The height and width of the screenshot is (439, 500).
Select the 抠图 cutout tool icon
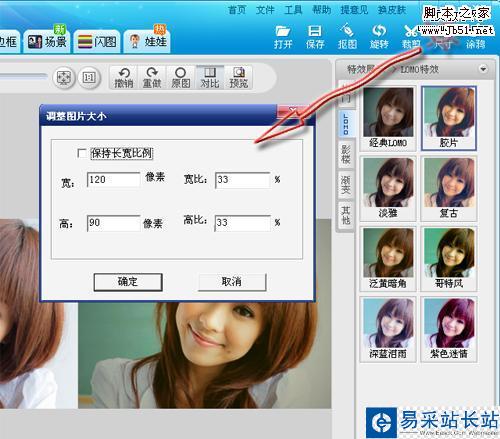347,30
